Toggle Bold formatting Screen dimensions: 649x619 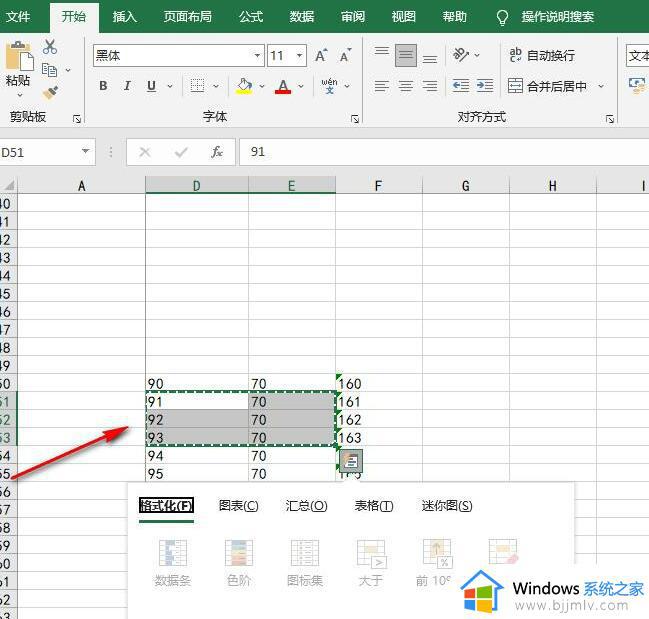click(x=103, y=86)
